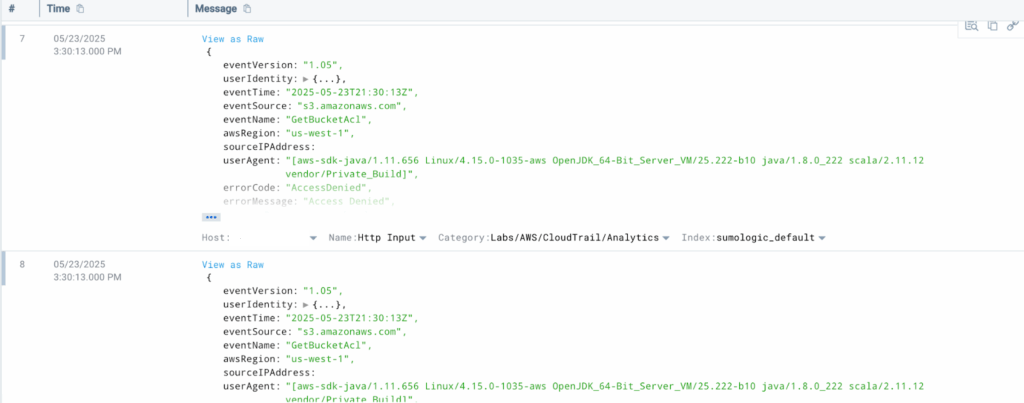Viewport: 1024px width, 403px height.
Task: Select row number 7
Action: coord(22,39)
